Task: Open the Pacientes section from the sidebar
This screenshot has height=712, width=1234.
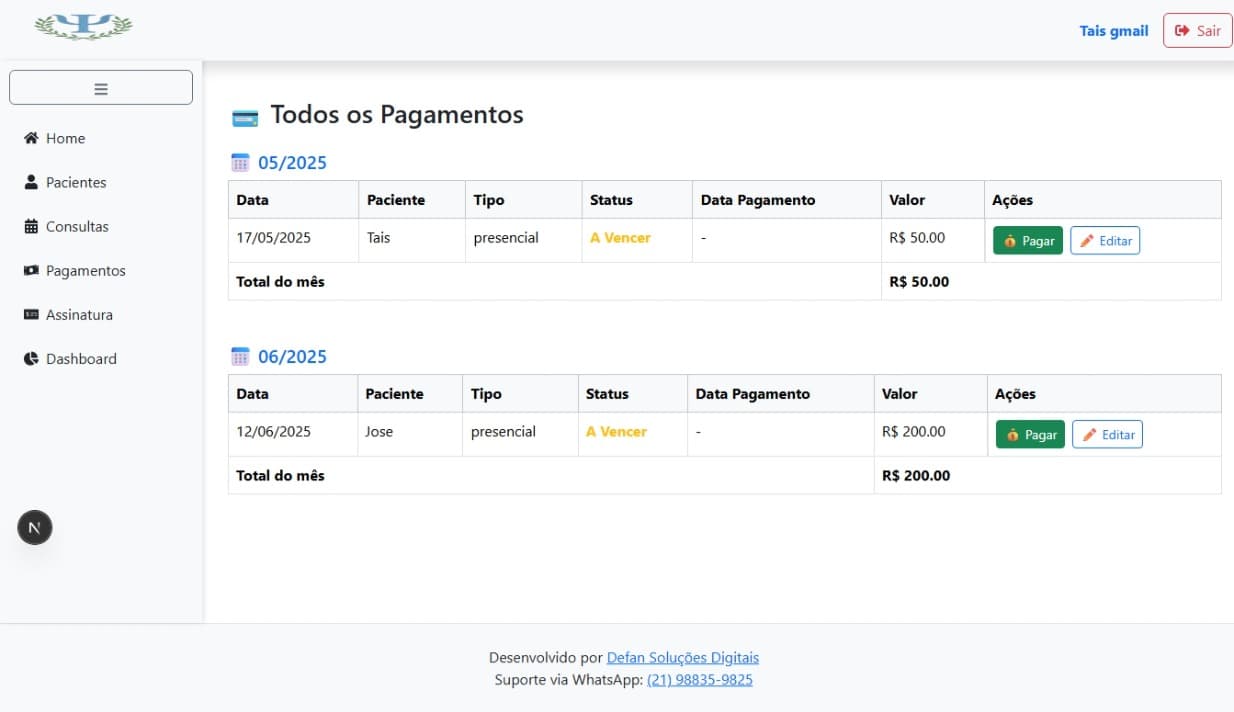Action: pos(75,182)
